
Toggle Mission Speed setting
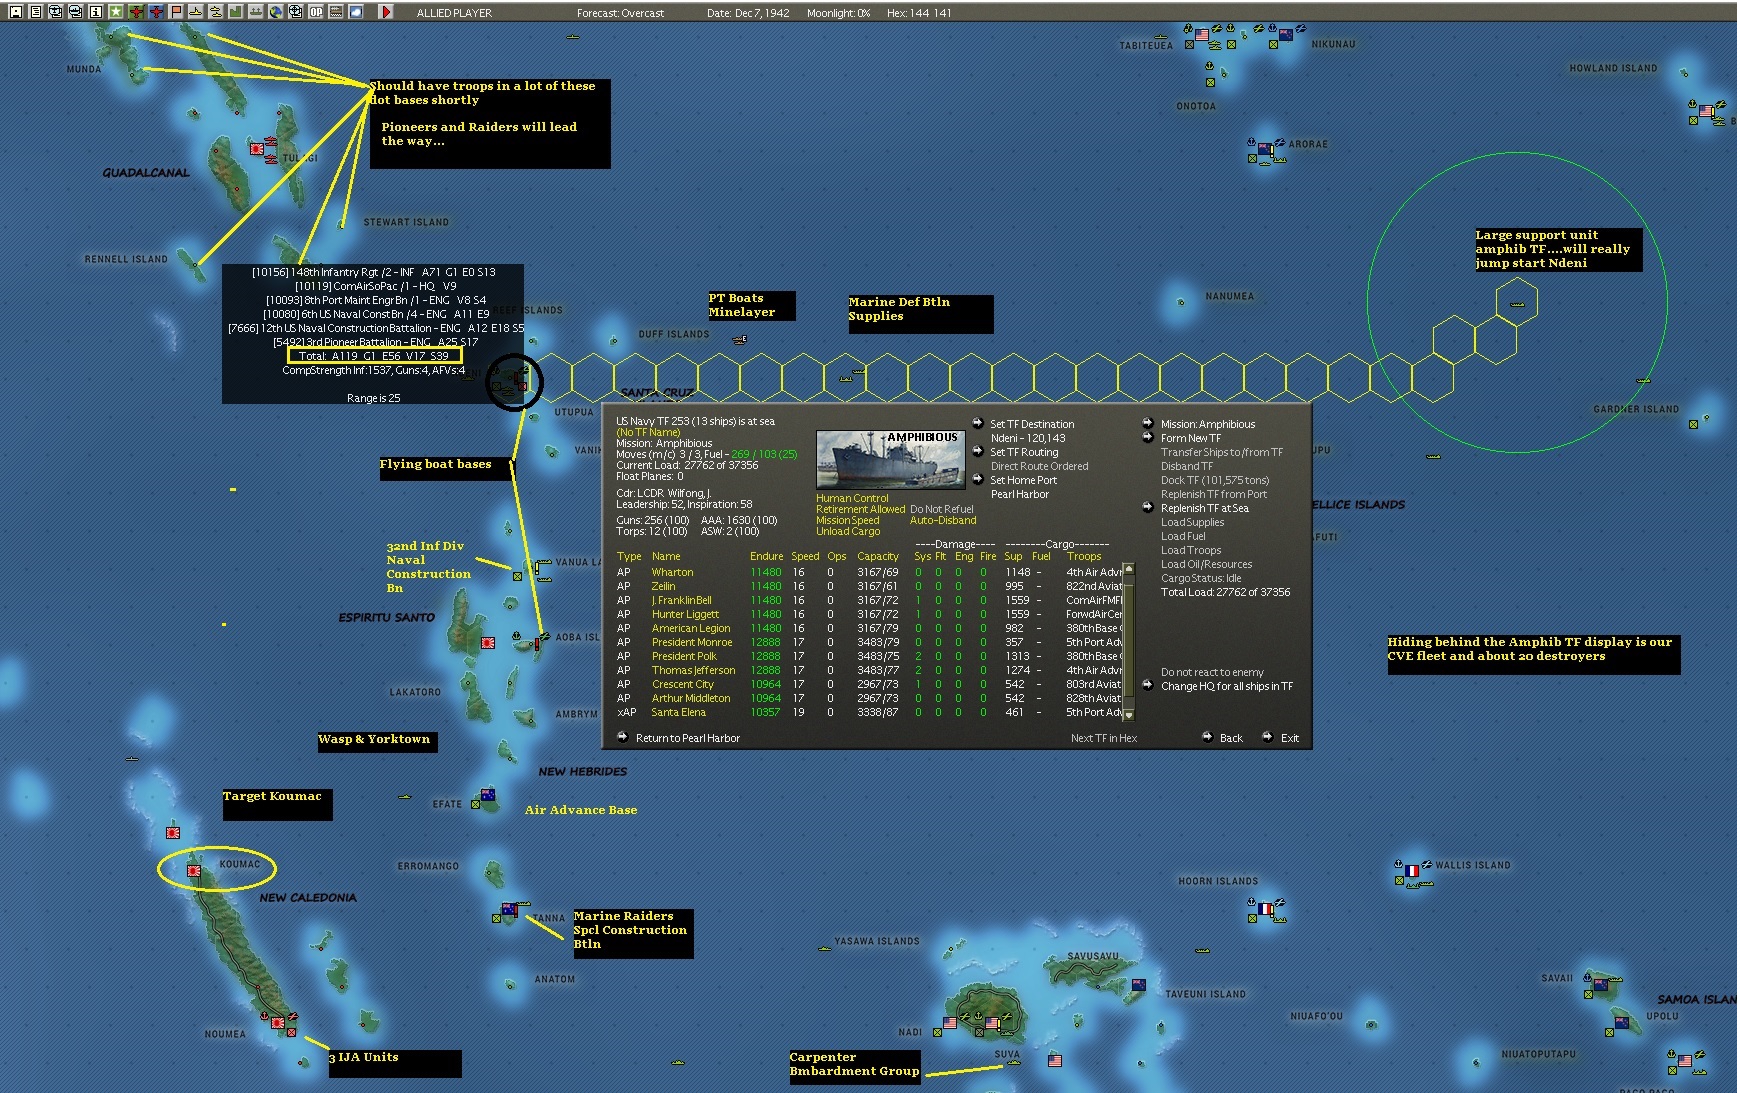848,520
